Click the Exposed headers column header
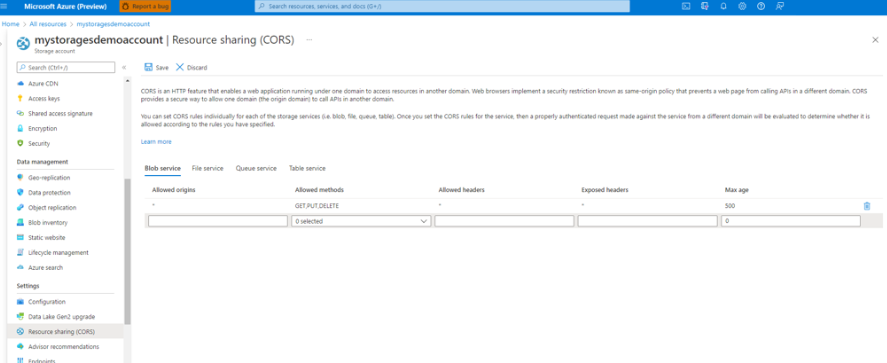 605,190
